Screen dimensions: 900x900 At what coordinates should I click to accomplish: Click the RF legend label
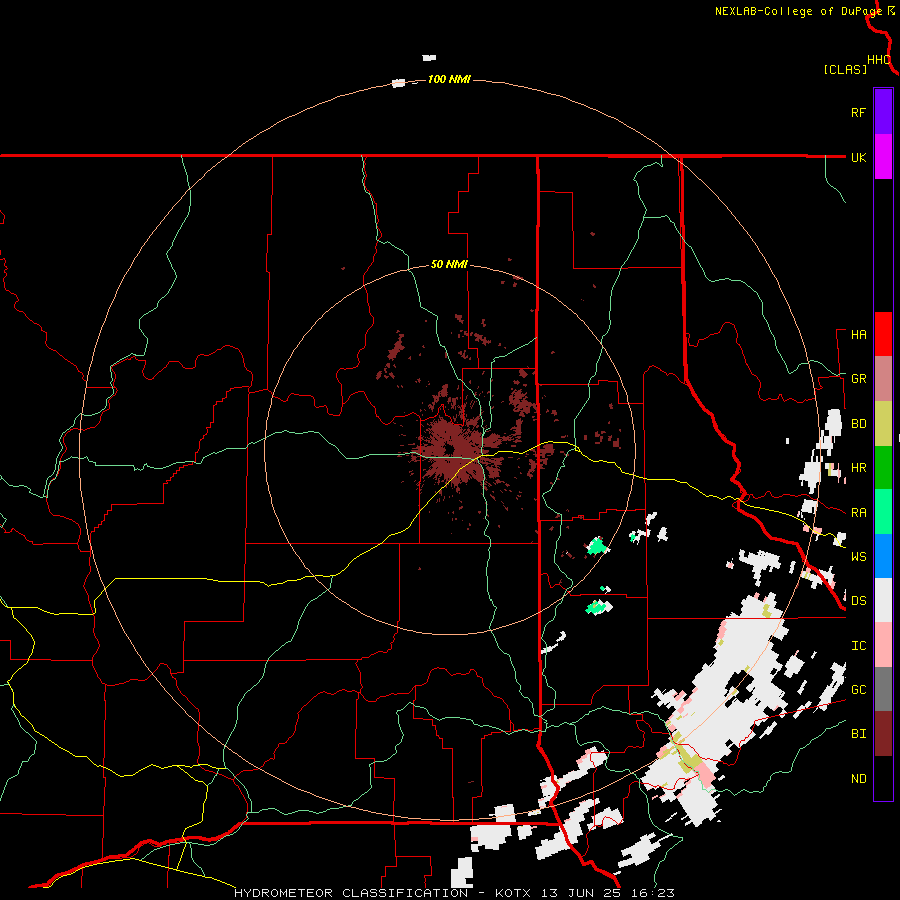point(858,112)
